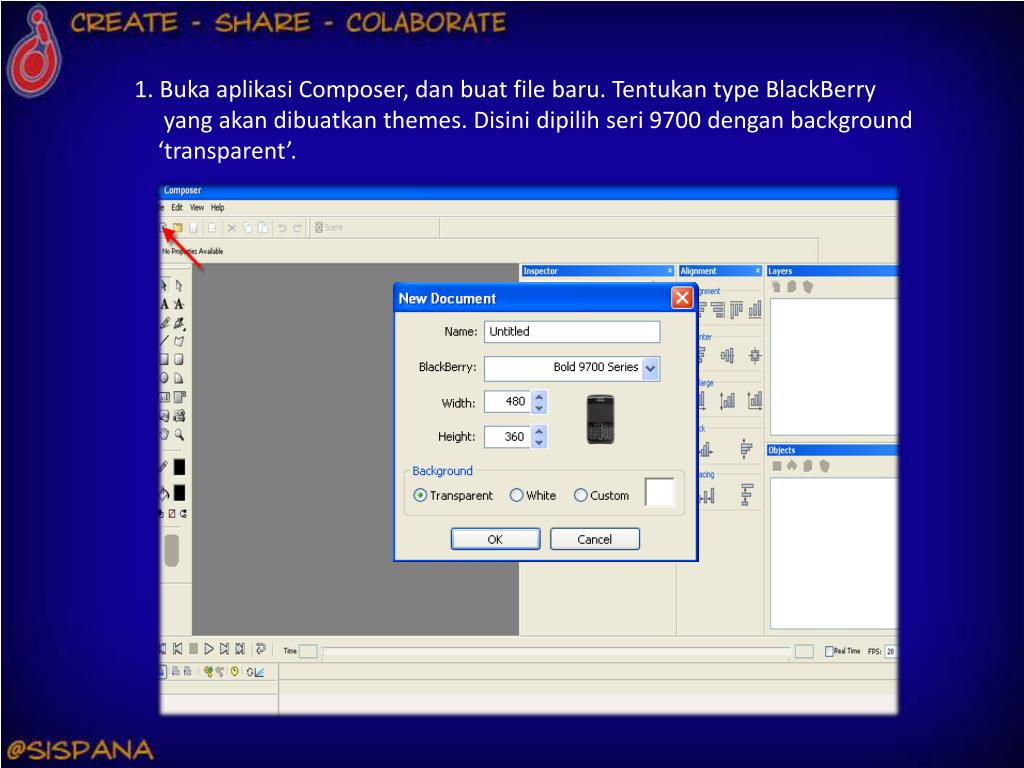The height and width of the screenshot is (768, 1024).
Task: Click the Width input field
Action: pyautogui.click(x=507, y=402)
